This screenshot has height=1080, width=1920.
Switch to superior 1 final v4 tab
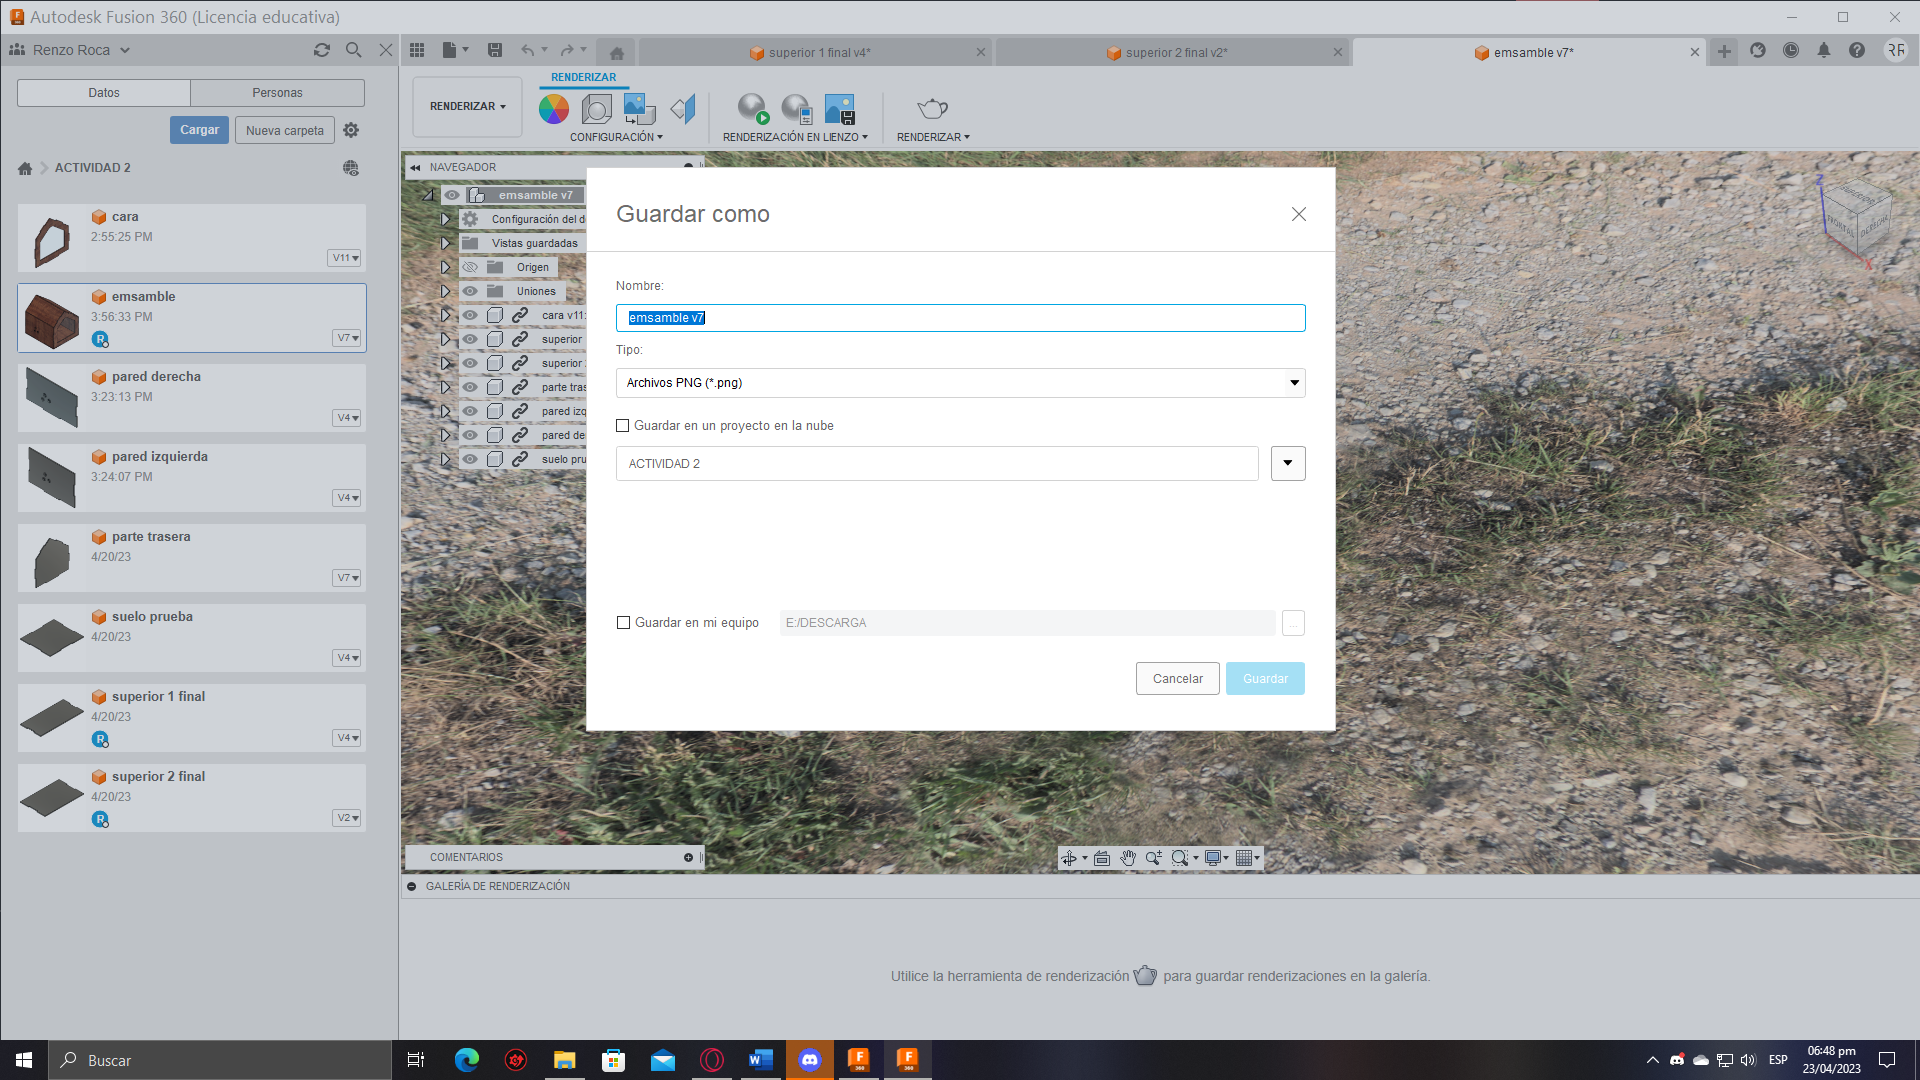click(x=818, y=53)
